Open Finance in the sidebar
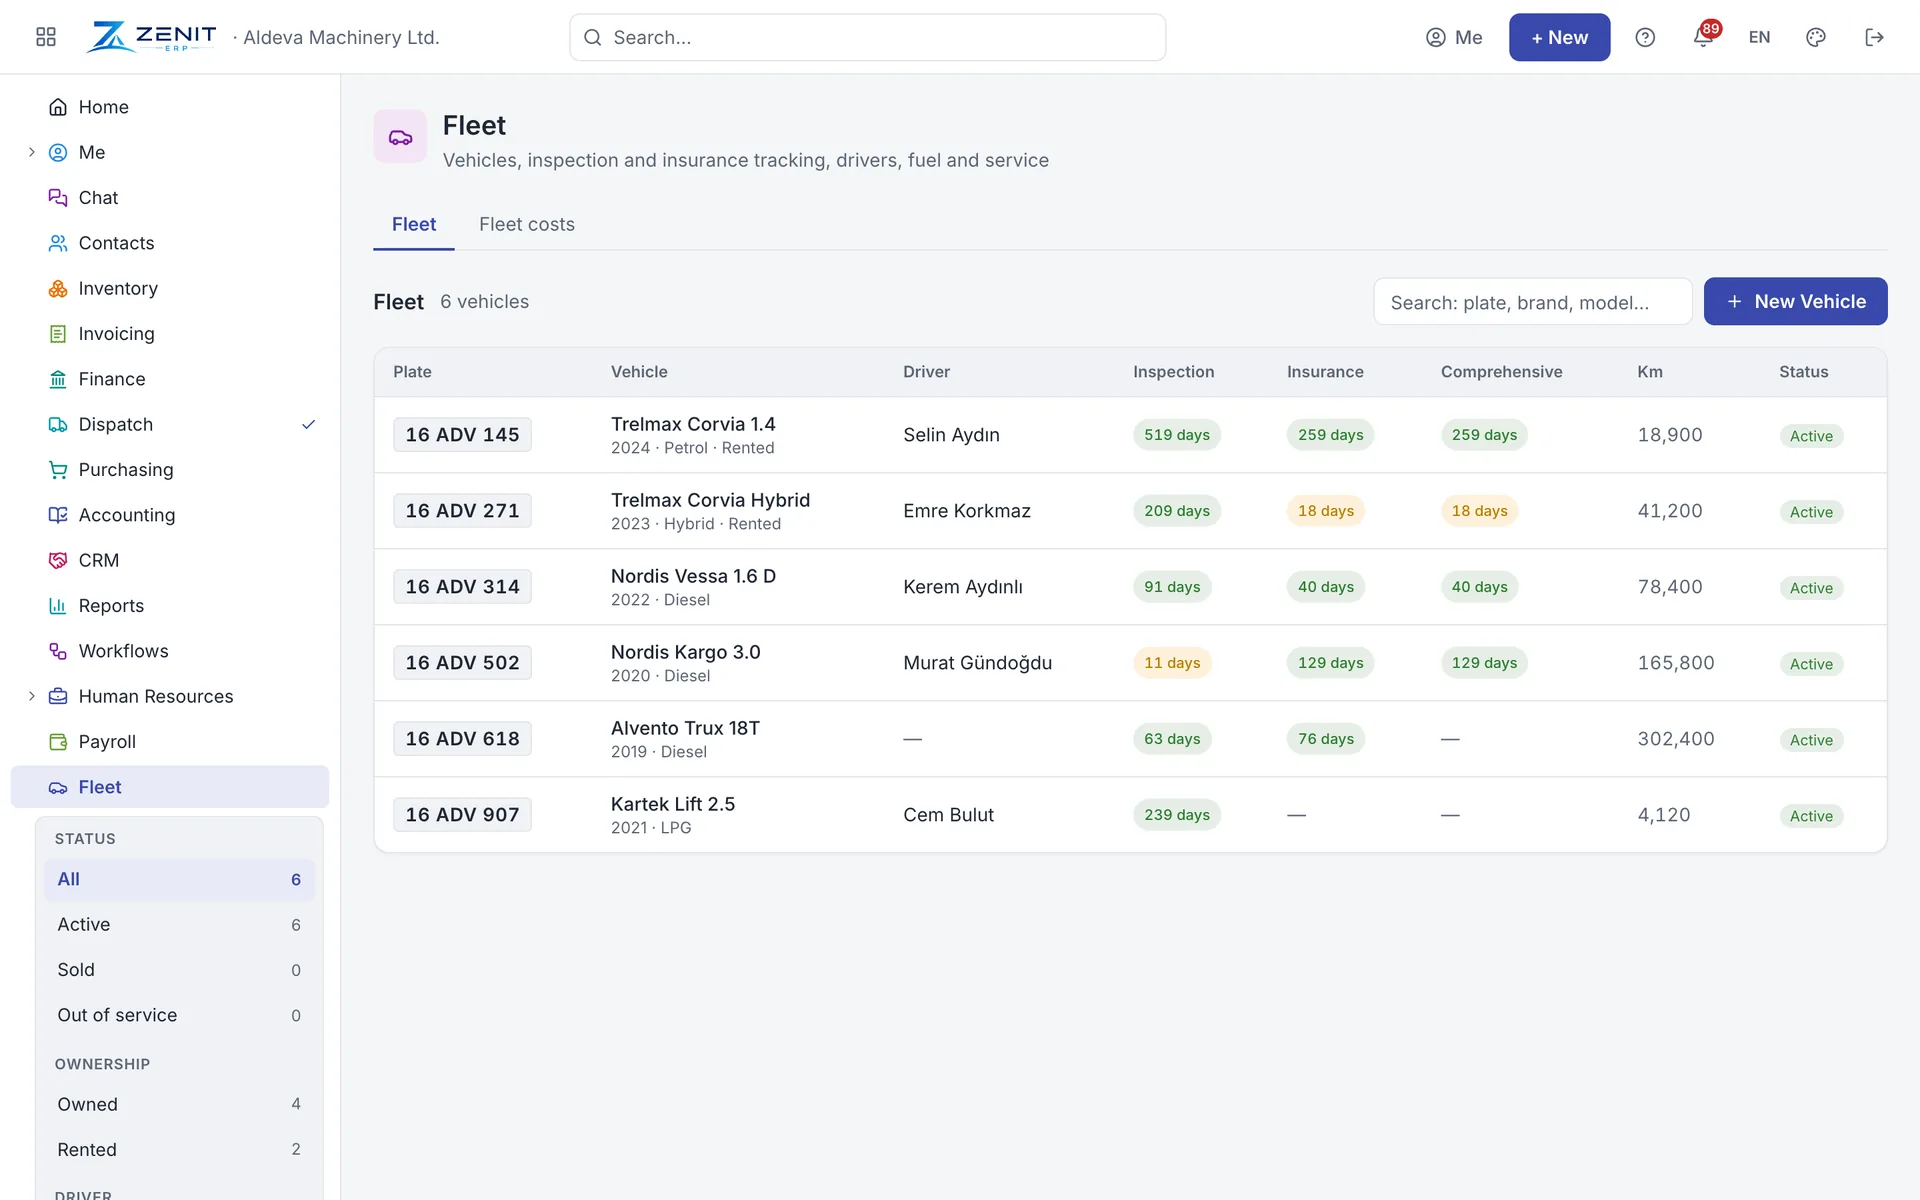1920x1200 pixels. pyautogui.click(x=170, y=379)
